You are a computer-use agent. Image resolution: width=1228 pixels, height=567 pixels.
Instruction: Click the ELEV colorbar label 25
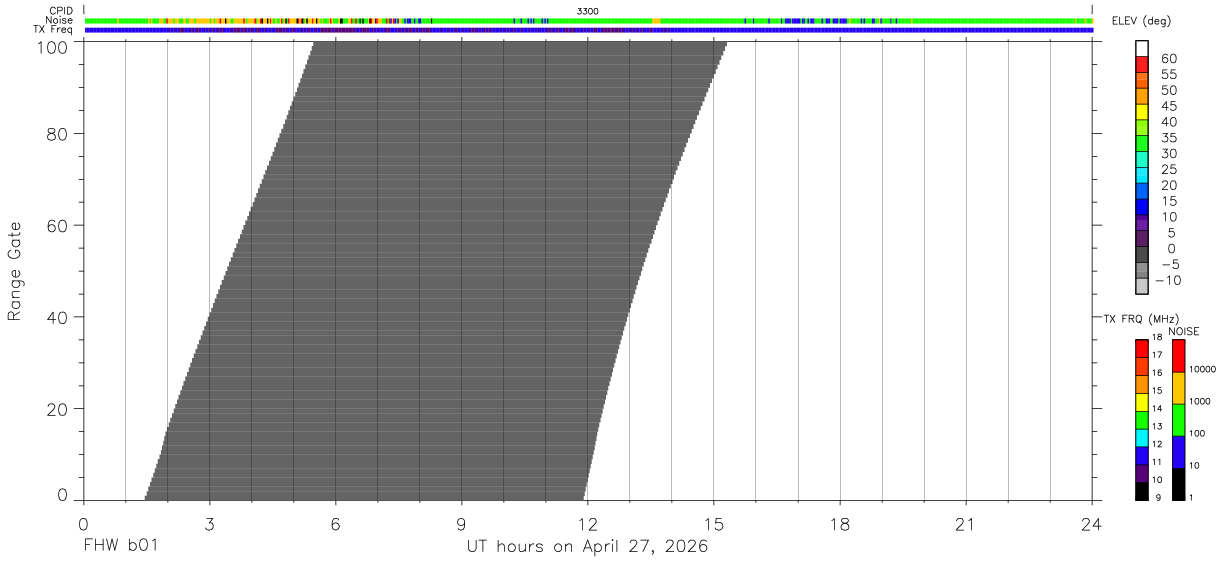pos(1170,169)
